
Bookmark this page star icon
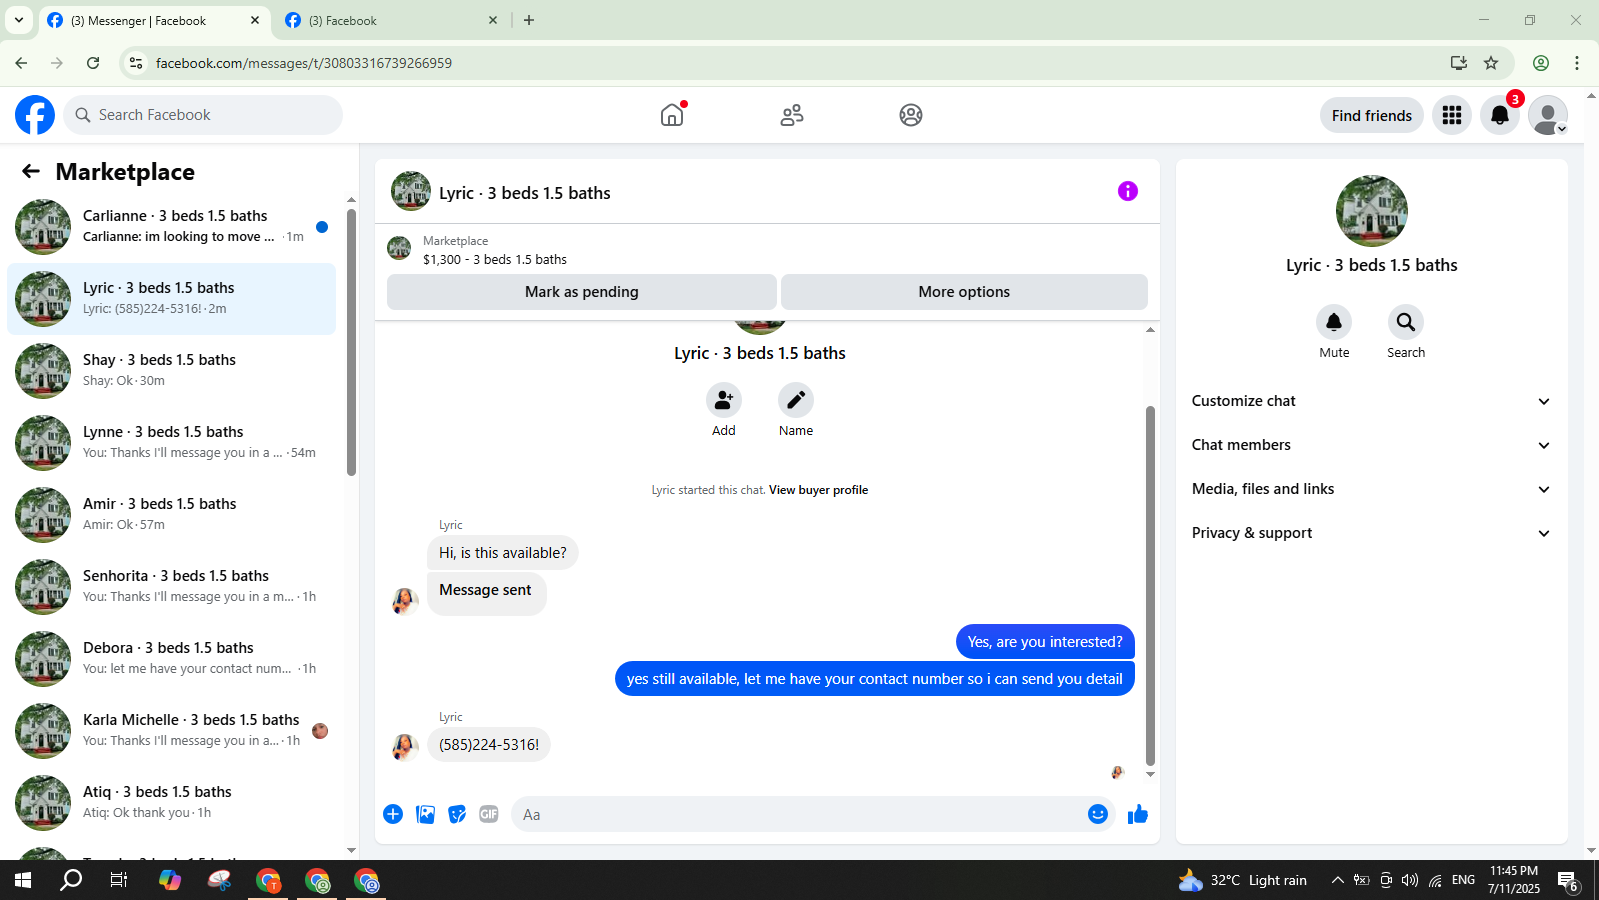click(x=1491, y=63)
